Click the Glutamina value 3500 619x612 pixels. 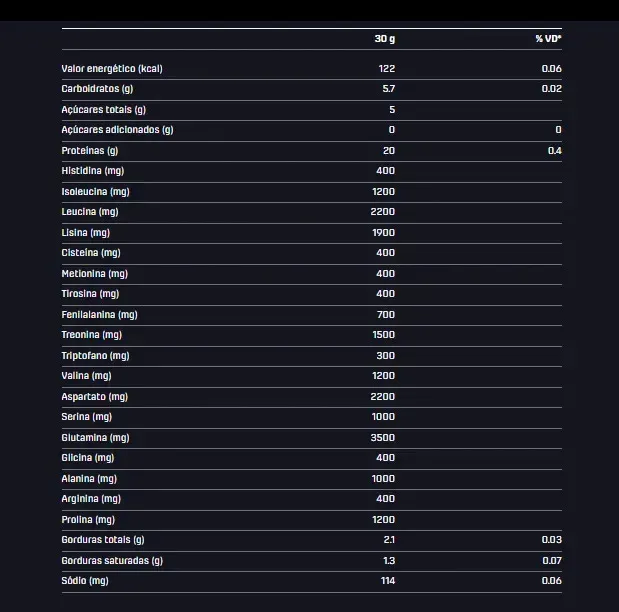pos(383,438)
